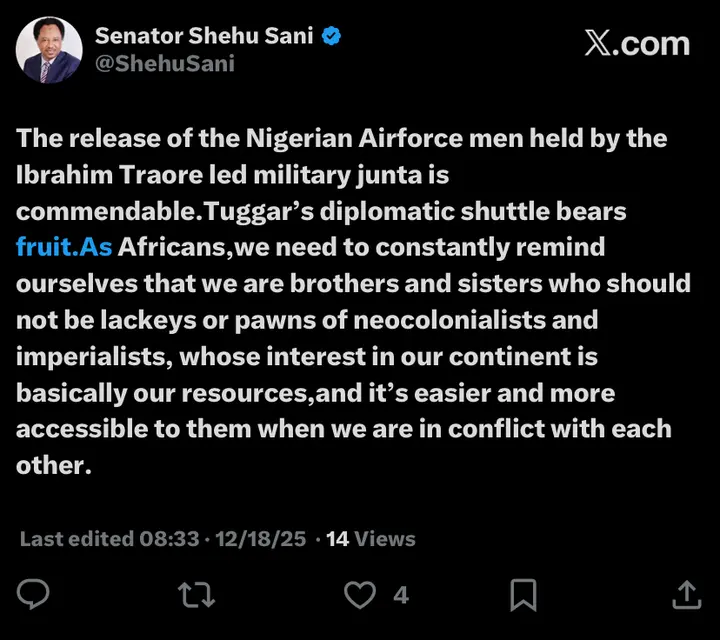The width and height of the screenshot is (720, 640).
Task: Click the like count number 4
Action: pyautogui.click(x=401, y=595)
